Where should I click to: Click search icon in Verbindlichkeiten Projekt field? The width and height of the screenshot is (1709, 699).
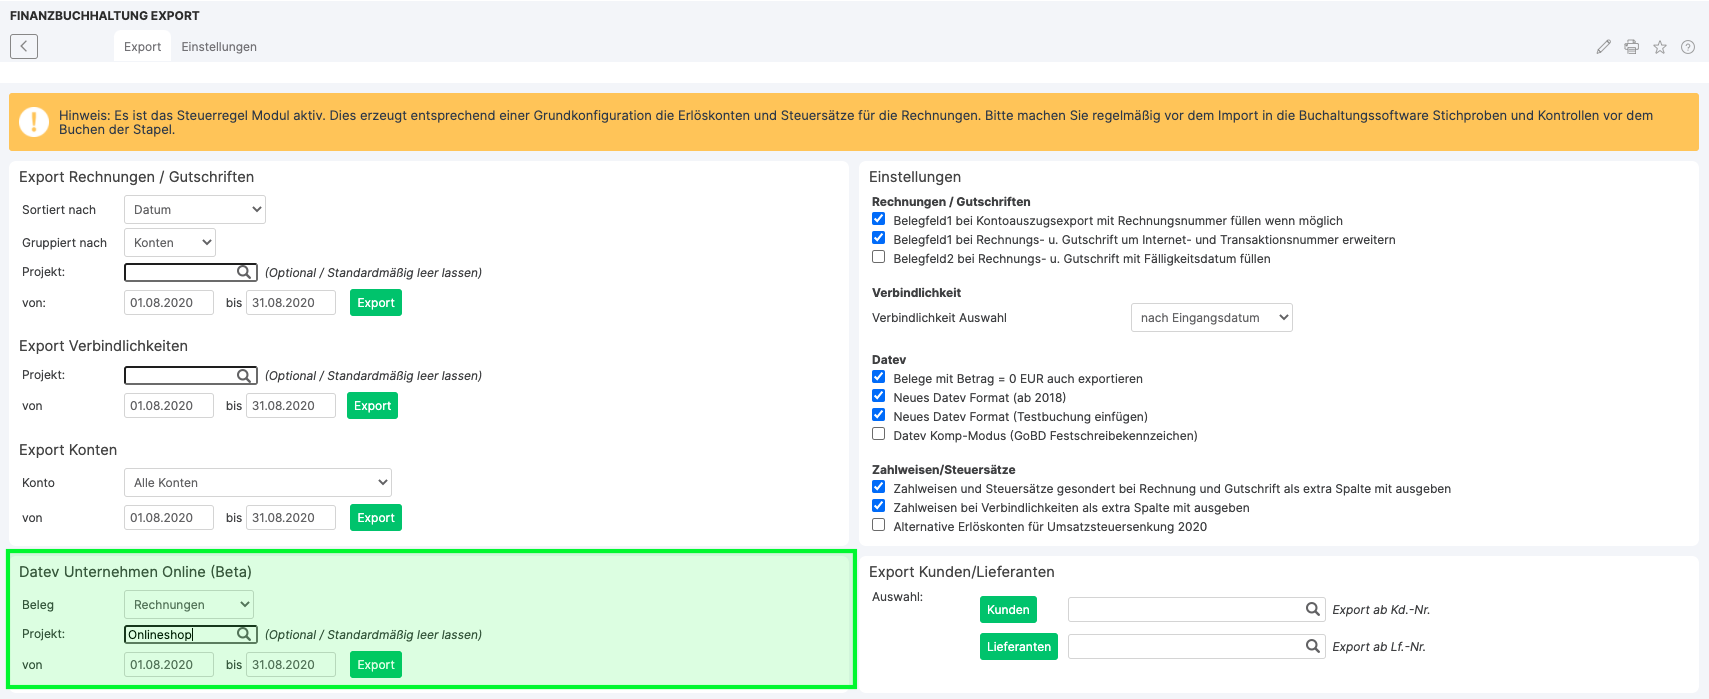[244, 375]
